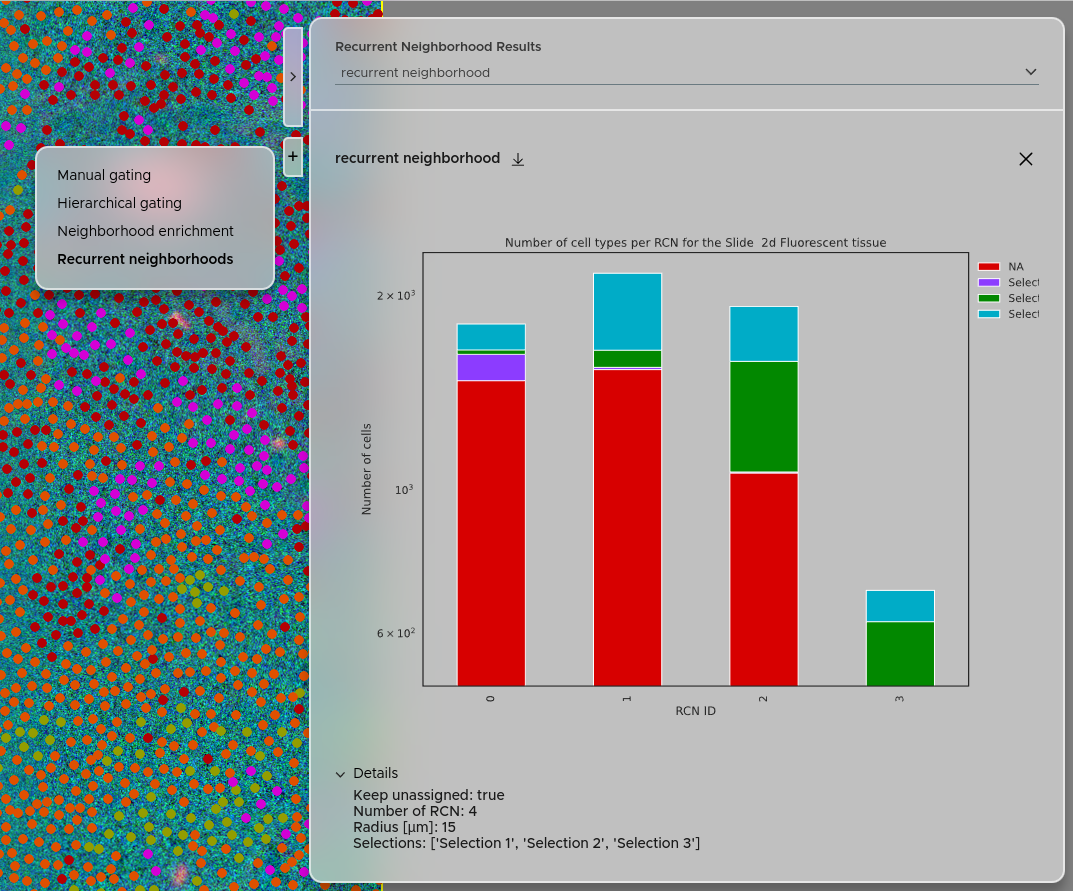Choose Hierarchical gating option
This screenshot has width=1073, height=891.
click(119, 203)
